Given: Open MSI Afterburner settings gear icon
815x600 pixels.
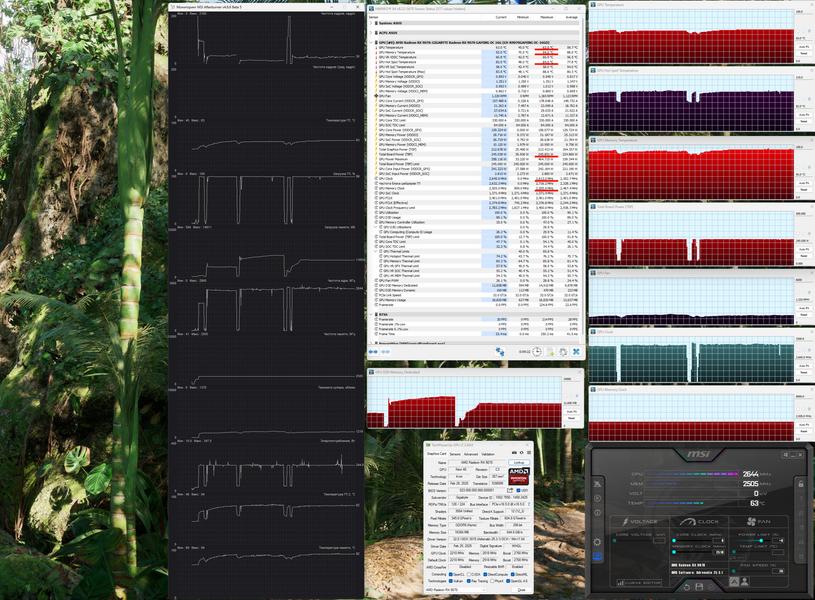Looking at the screenshot, I should [x=597, y=542].
